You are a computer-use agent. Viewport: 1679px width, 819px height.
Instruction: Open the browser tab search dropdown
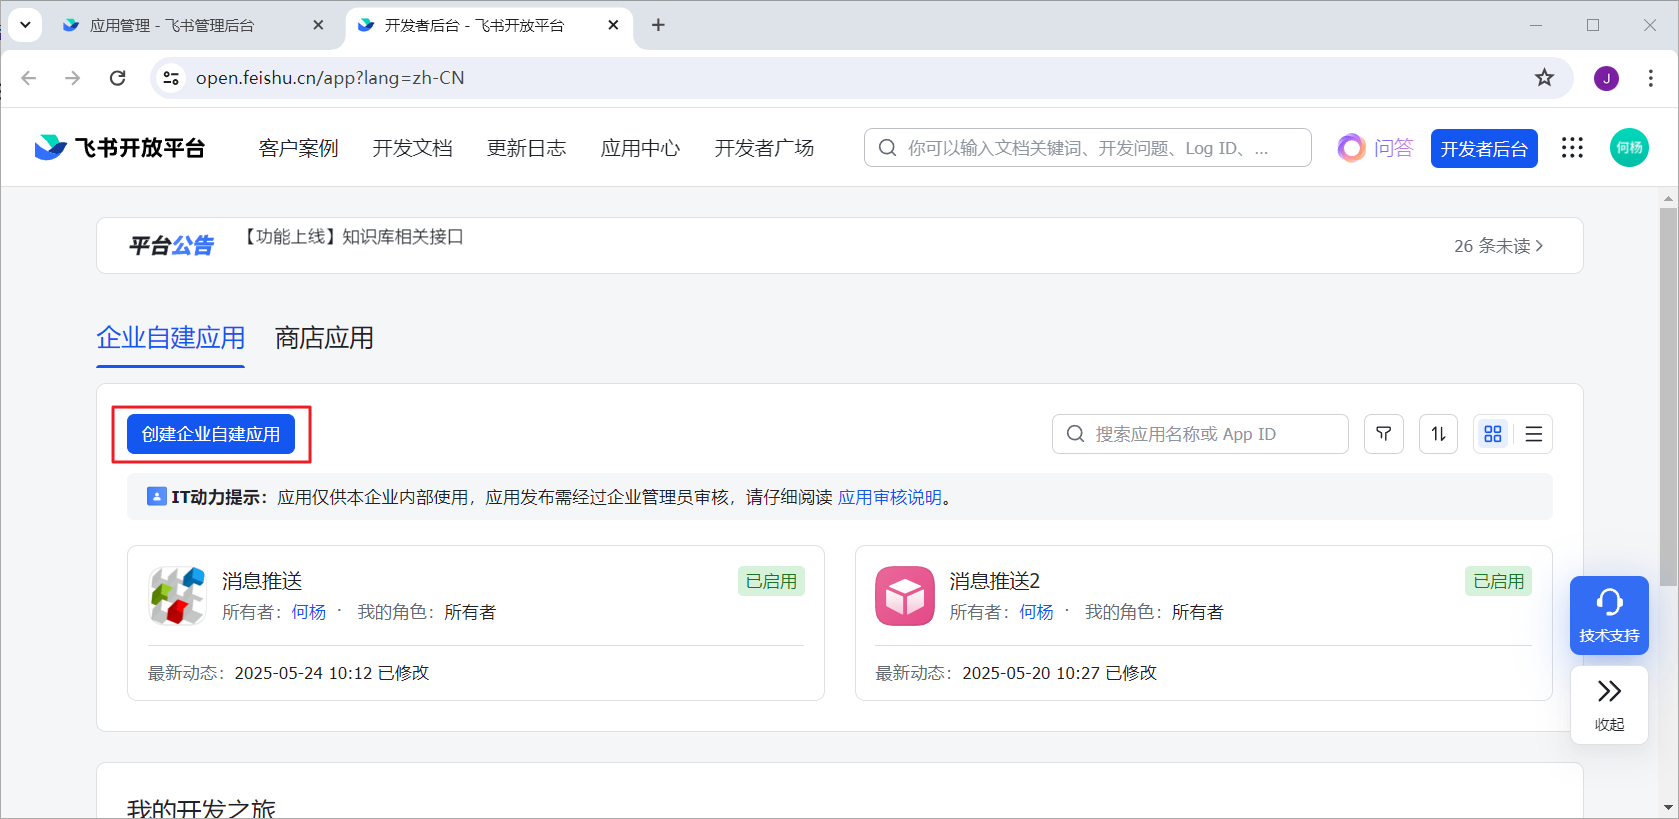25,25
